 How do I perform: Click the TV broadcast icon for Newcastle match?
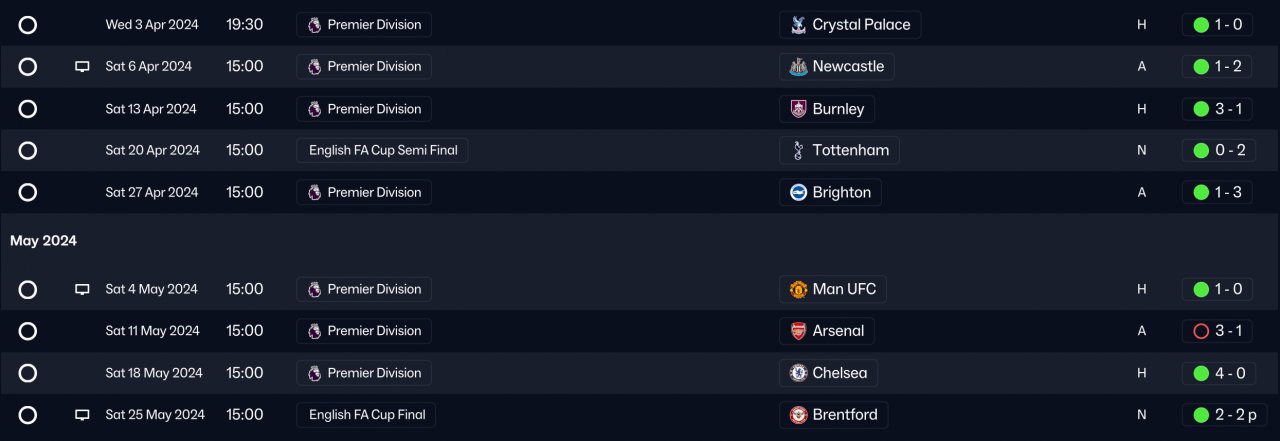82,67
